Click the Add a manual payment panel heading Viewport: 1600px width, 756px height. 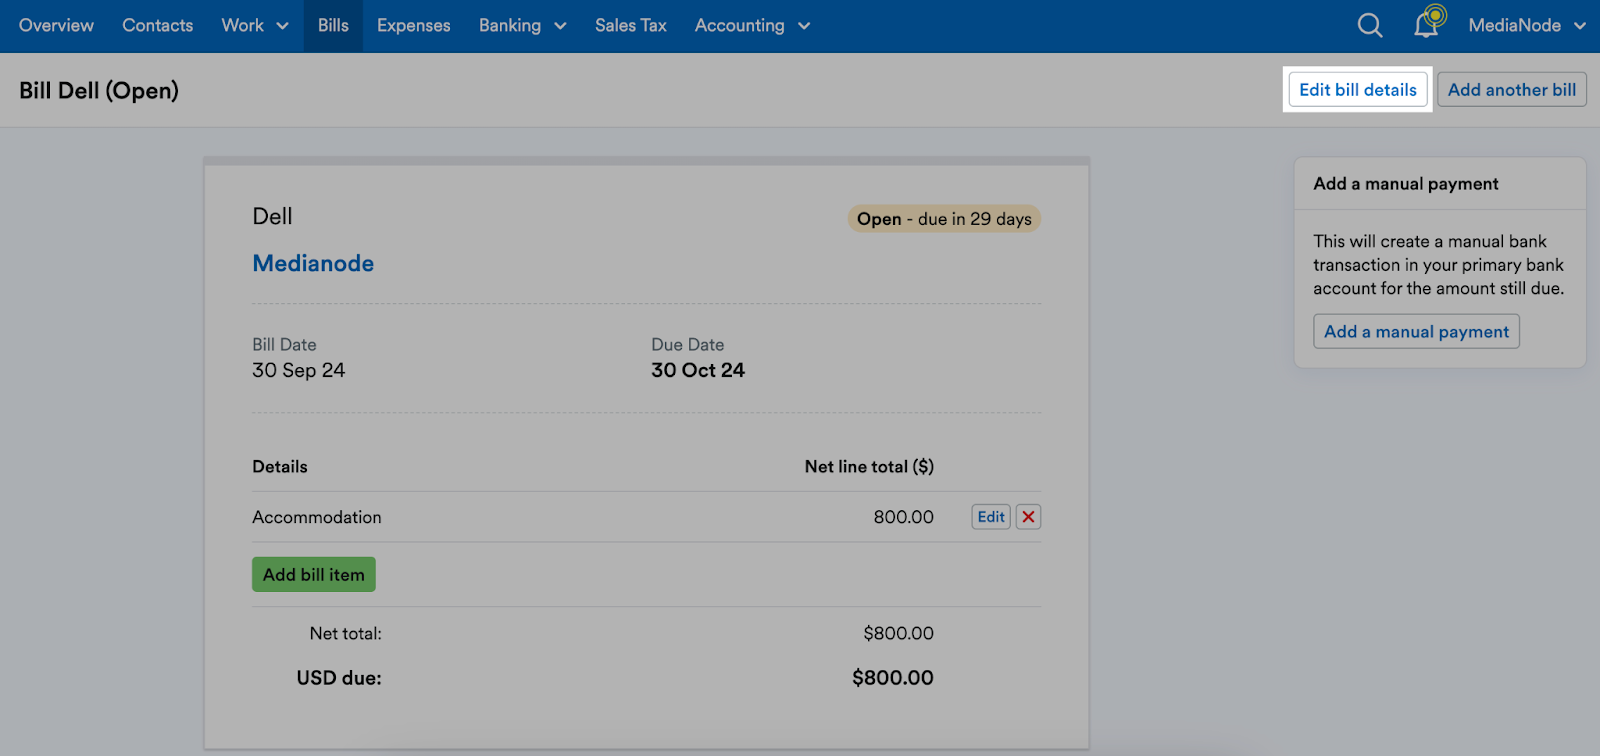click(1406, 184)
